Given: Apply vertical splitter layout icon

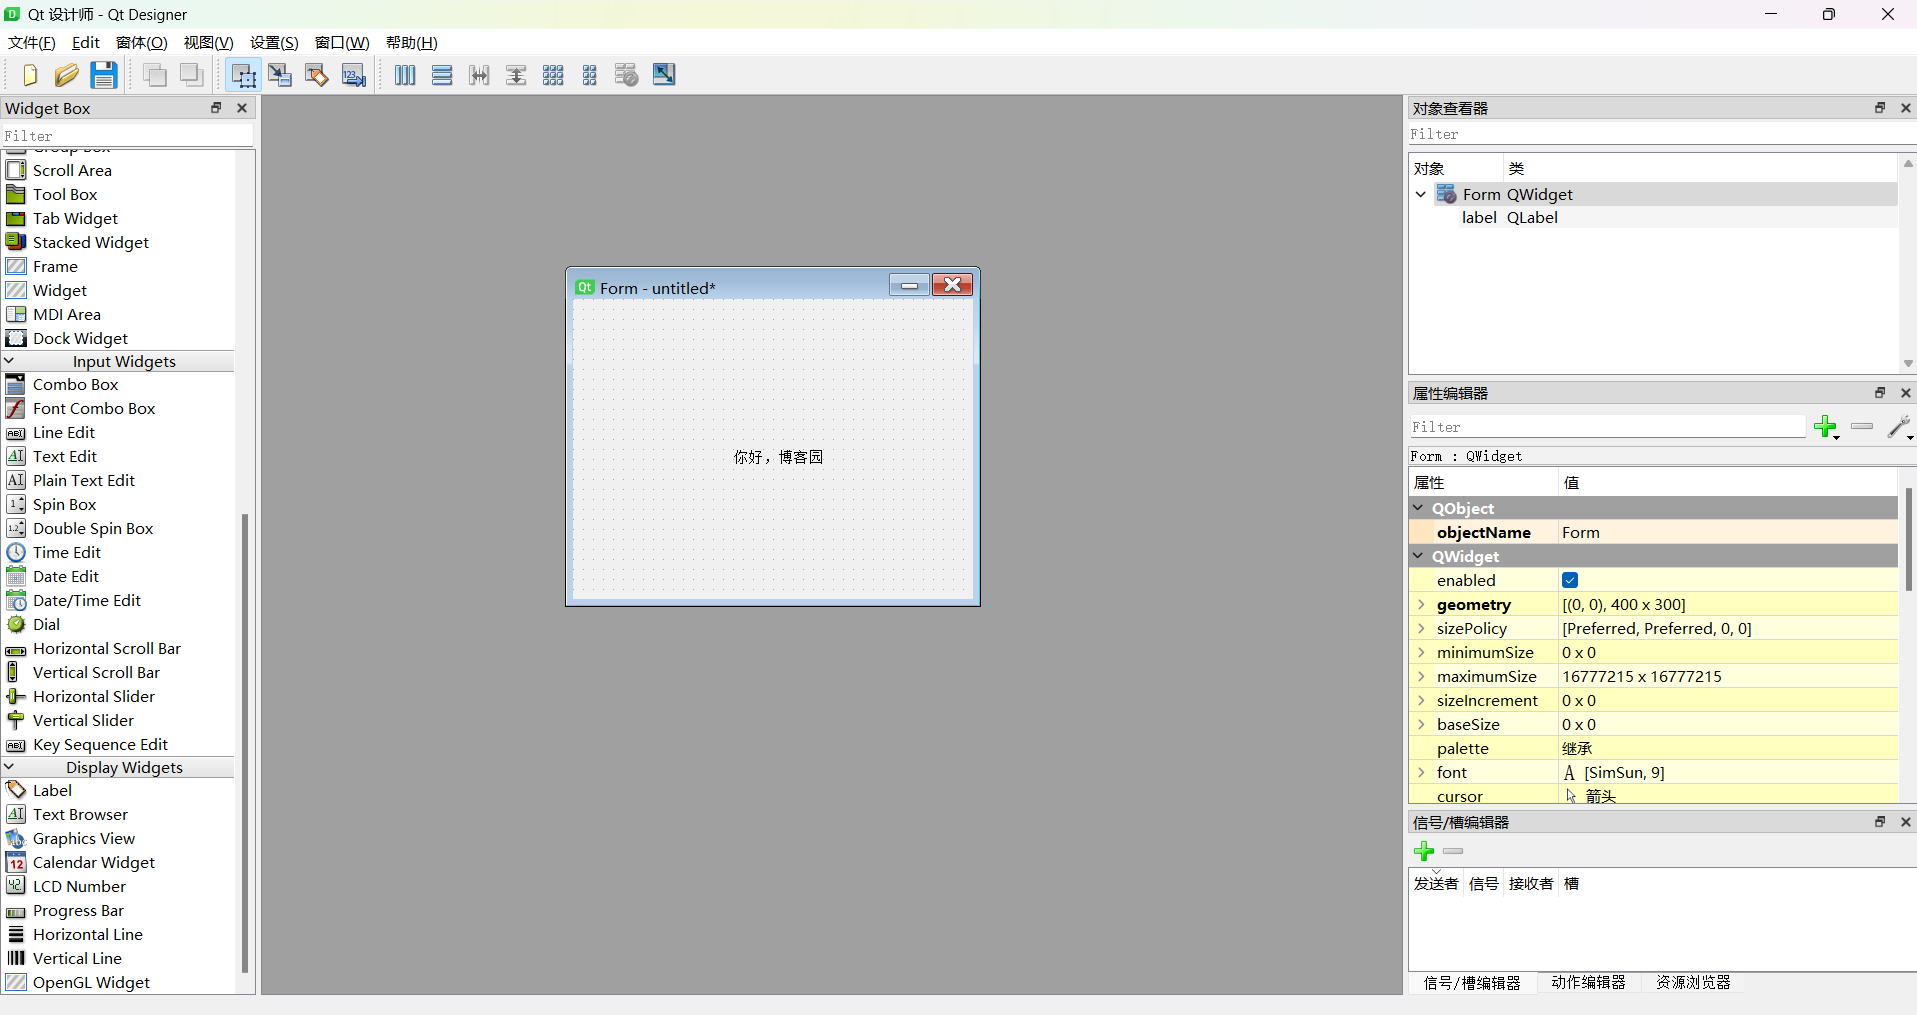Looking at the screenshot, I should point(516,75).
